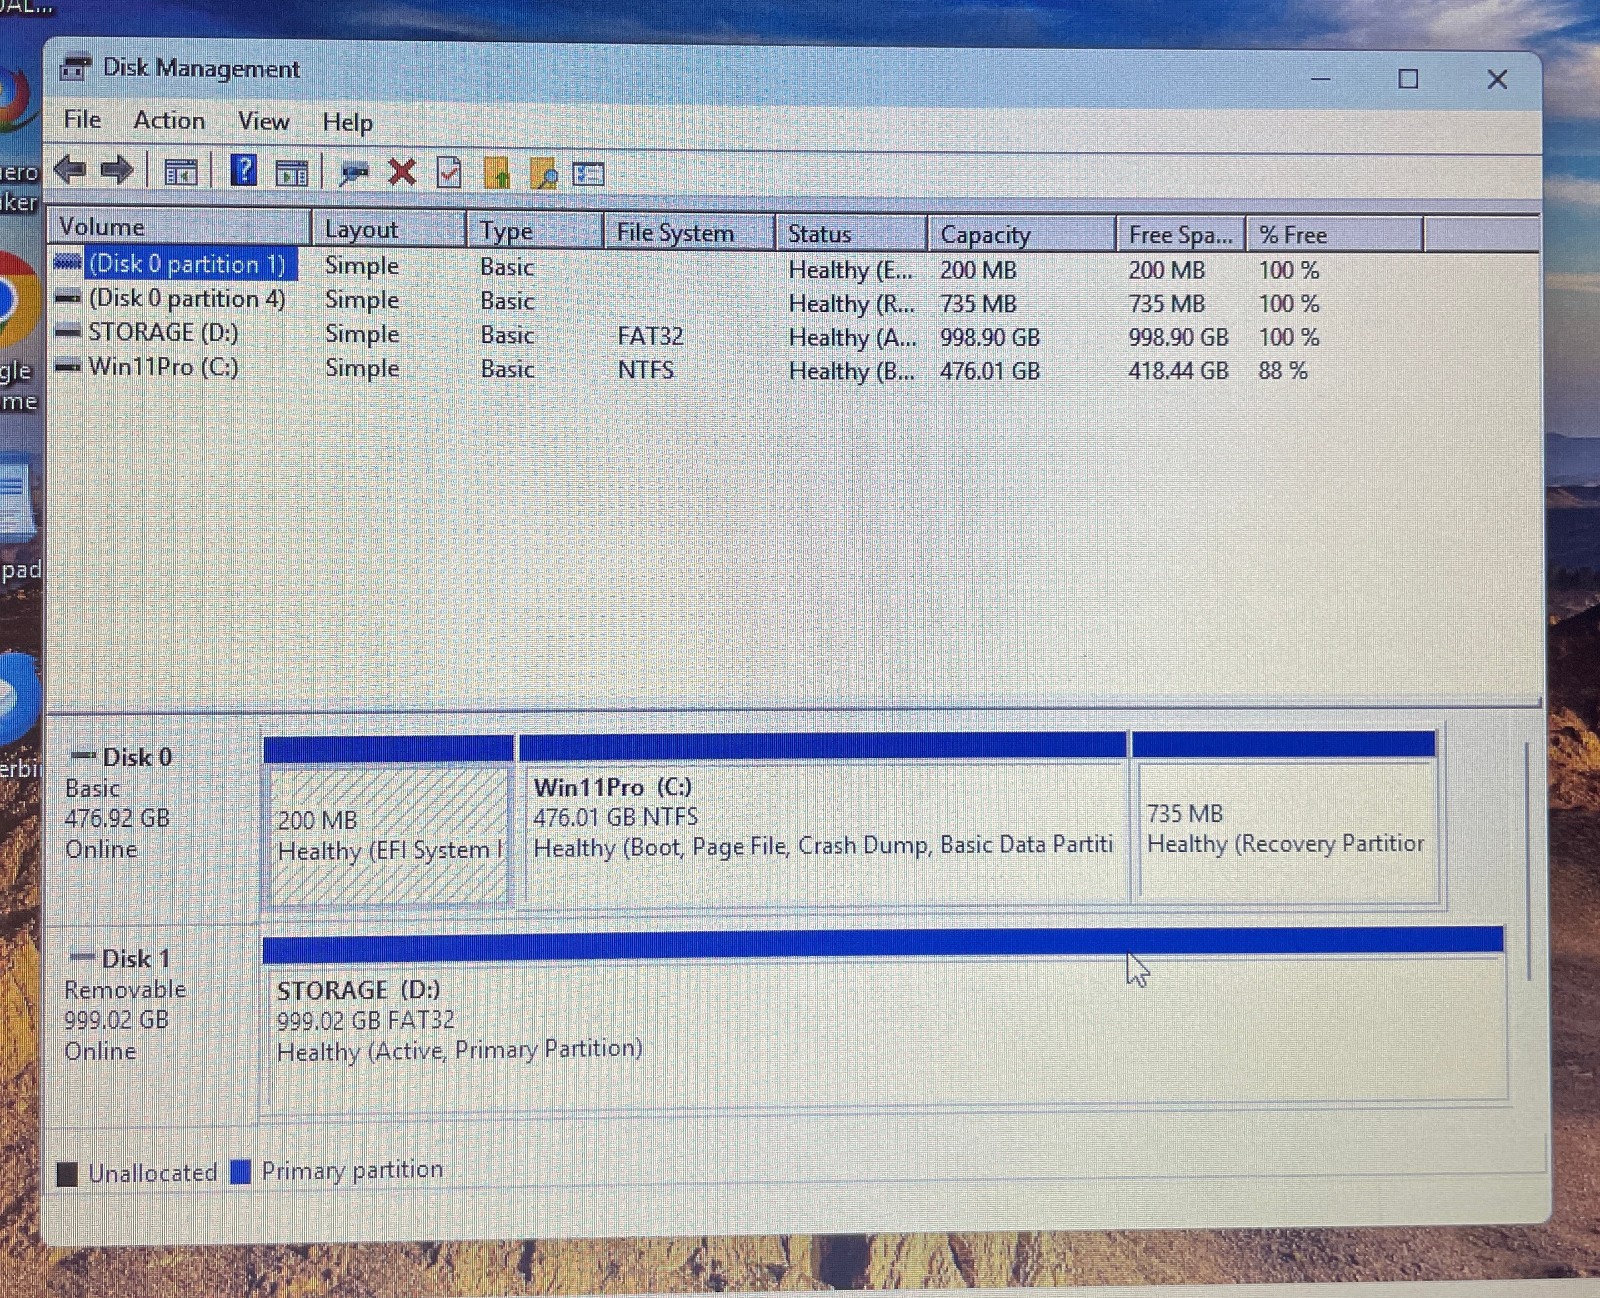
Task: Click the Connect/Refresh disk toolbar icon
Action: [353, 174]
